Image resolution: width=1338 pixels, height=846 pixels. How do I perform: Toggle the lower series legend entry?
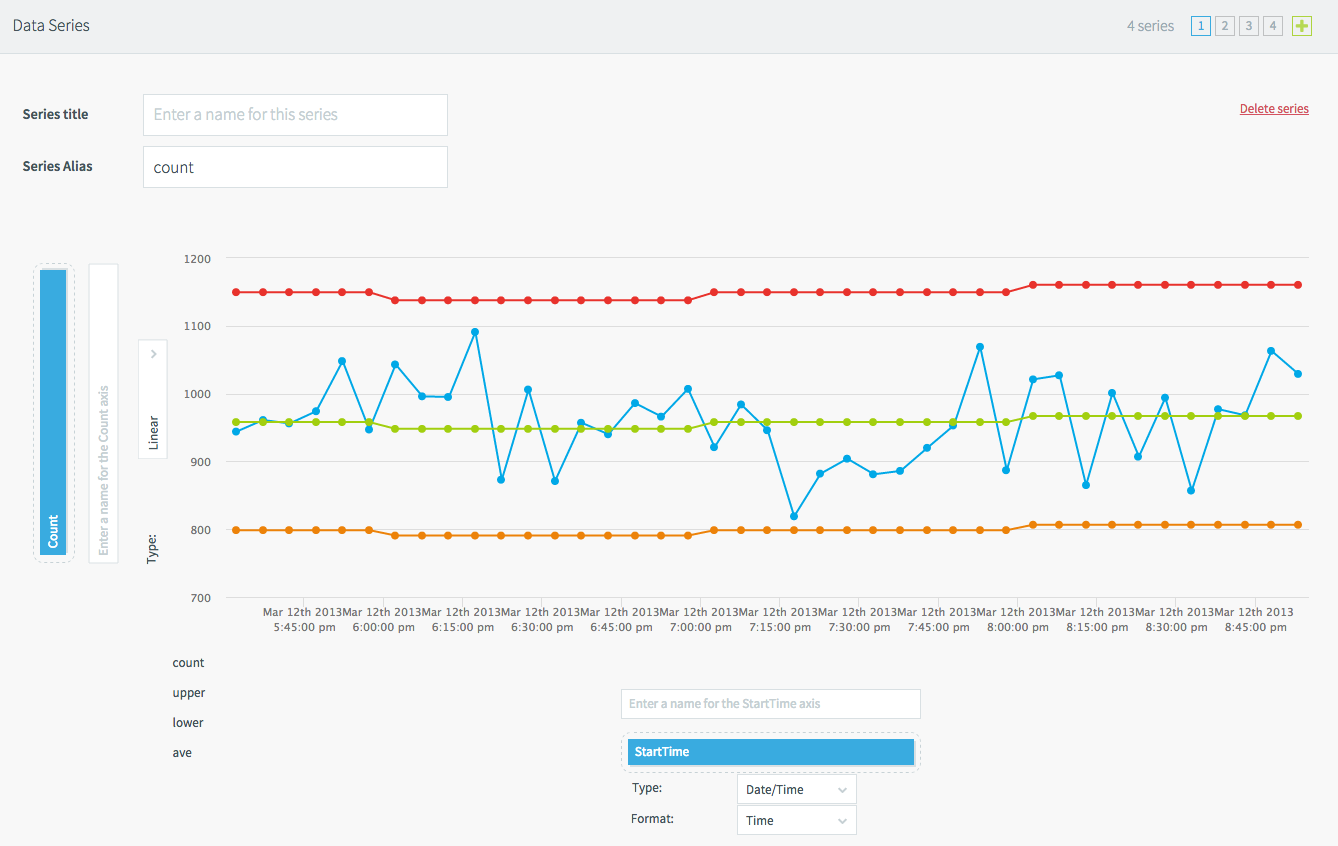(187, 722)
